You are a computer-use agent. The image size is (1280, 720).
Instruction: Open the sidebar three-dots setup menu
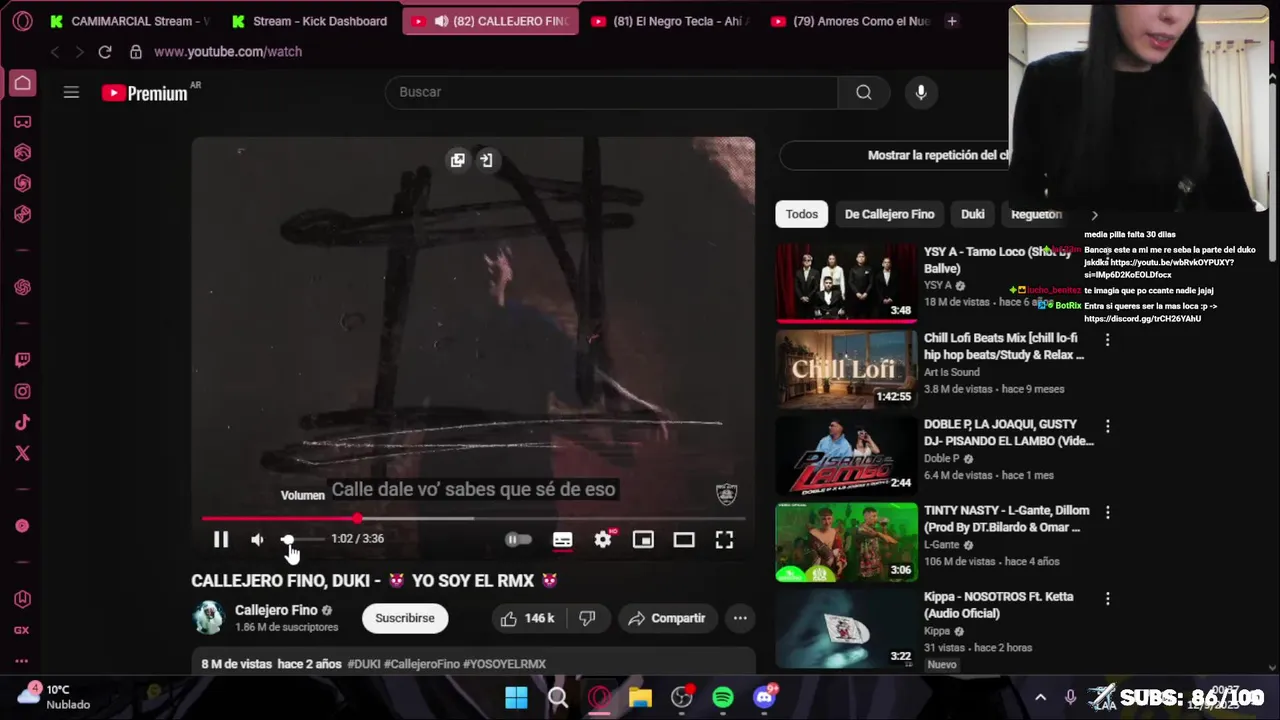22,661
